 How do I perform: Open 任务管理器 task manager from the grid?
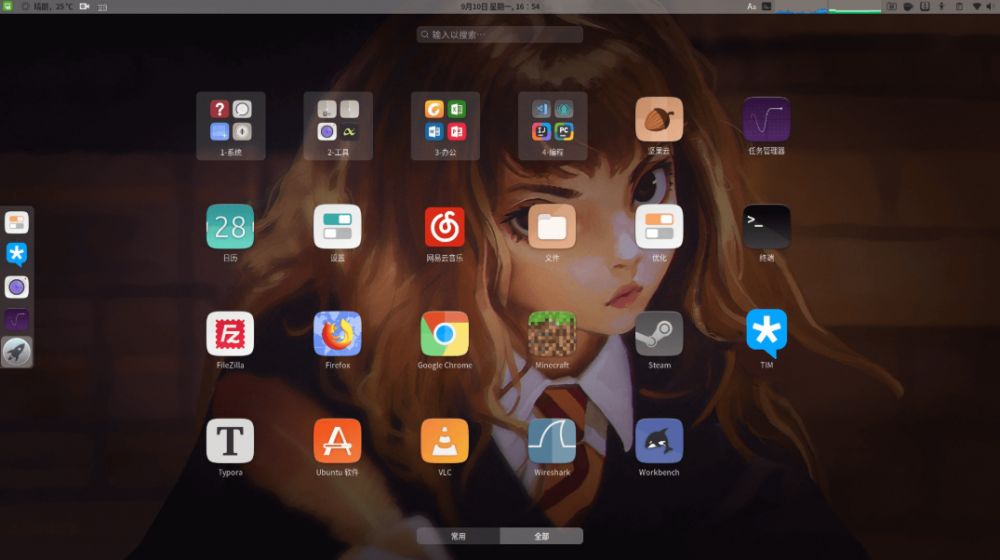coord(766,119)
